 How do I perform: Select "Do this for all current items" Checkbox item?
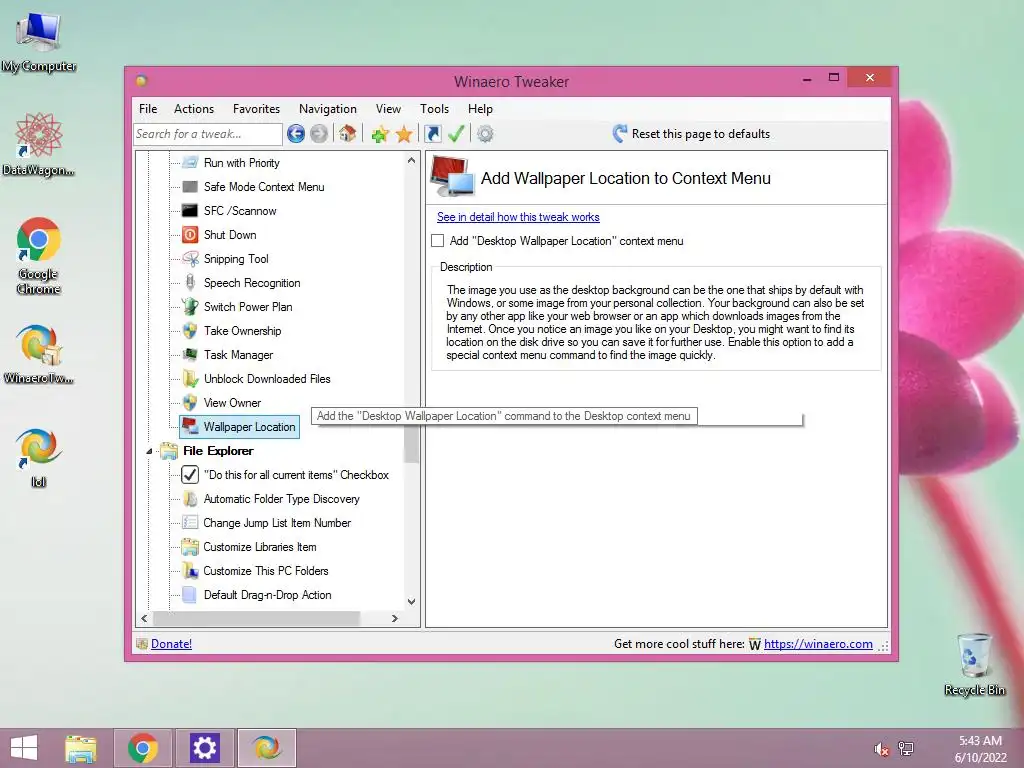[296, 475]
